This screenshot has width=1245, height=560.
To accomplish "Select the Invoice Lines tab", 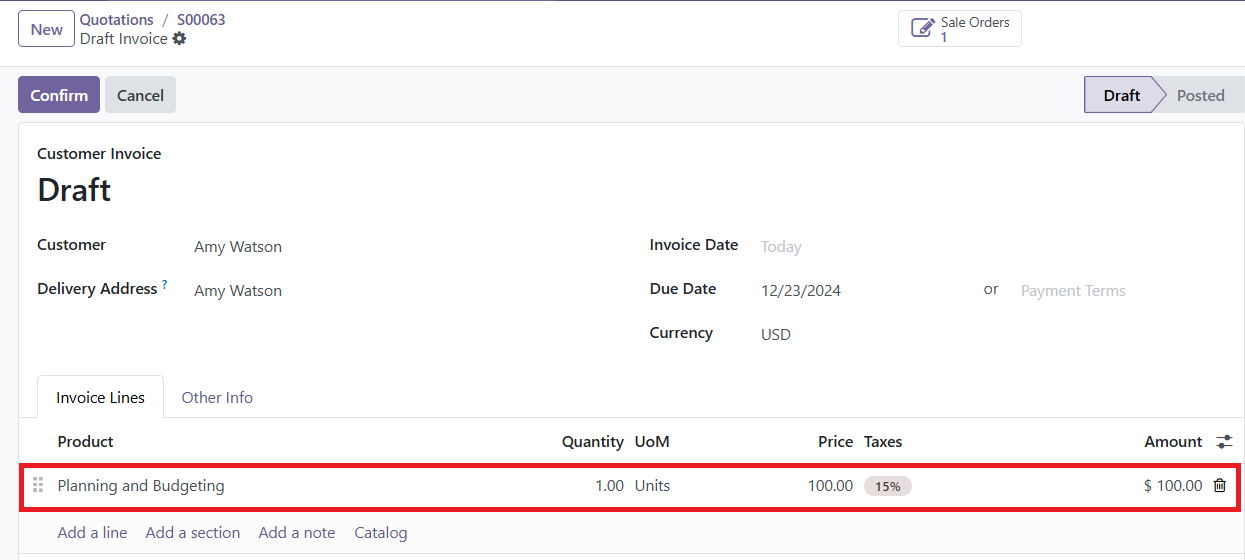I will 100,397.
